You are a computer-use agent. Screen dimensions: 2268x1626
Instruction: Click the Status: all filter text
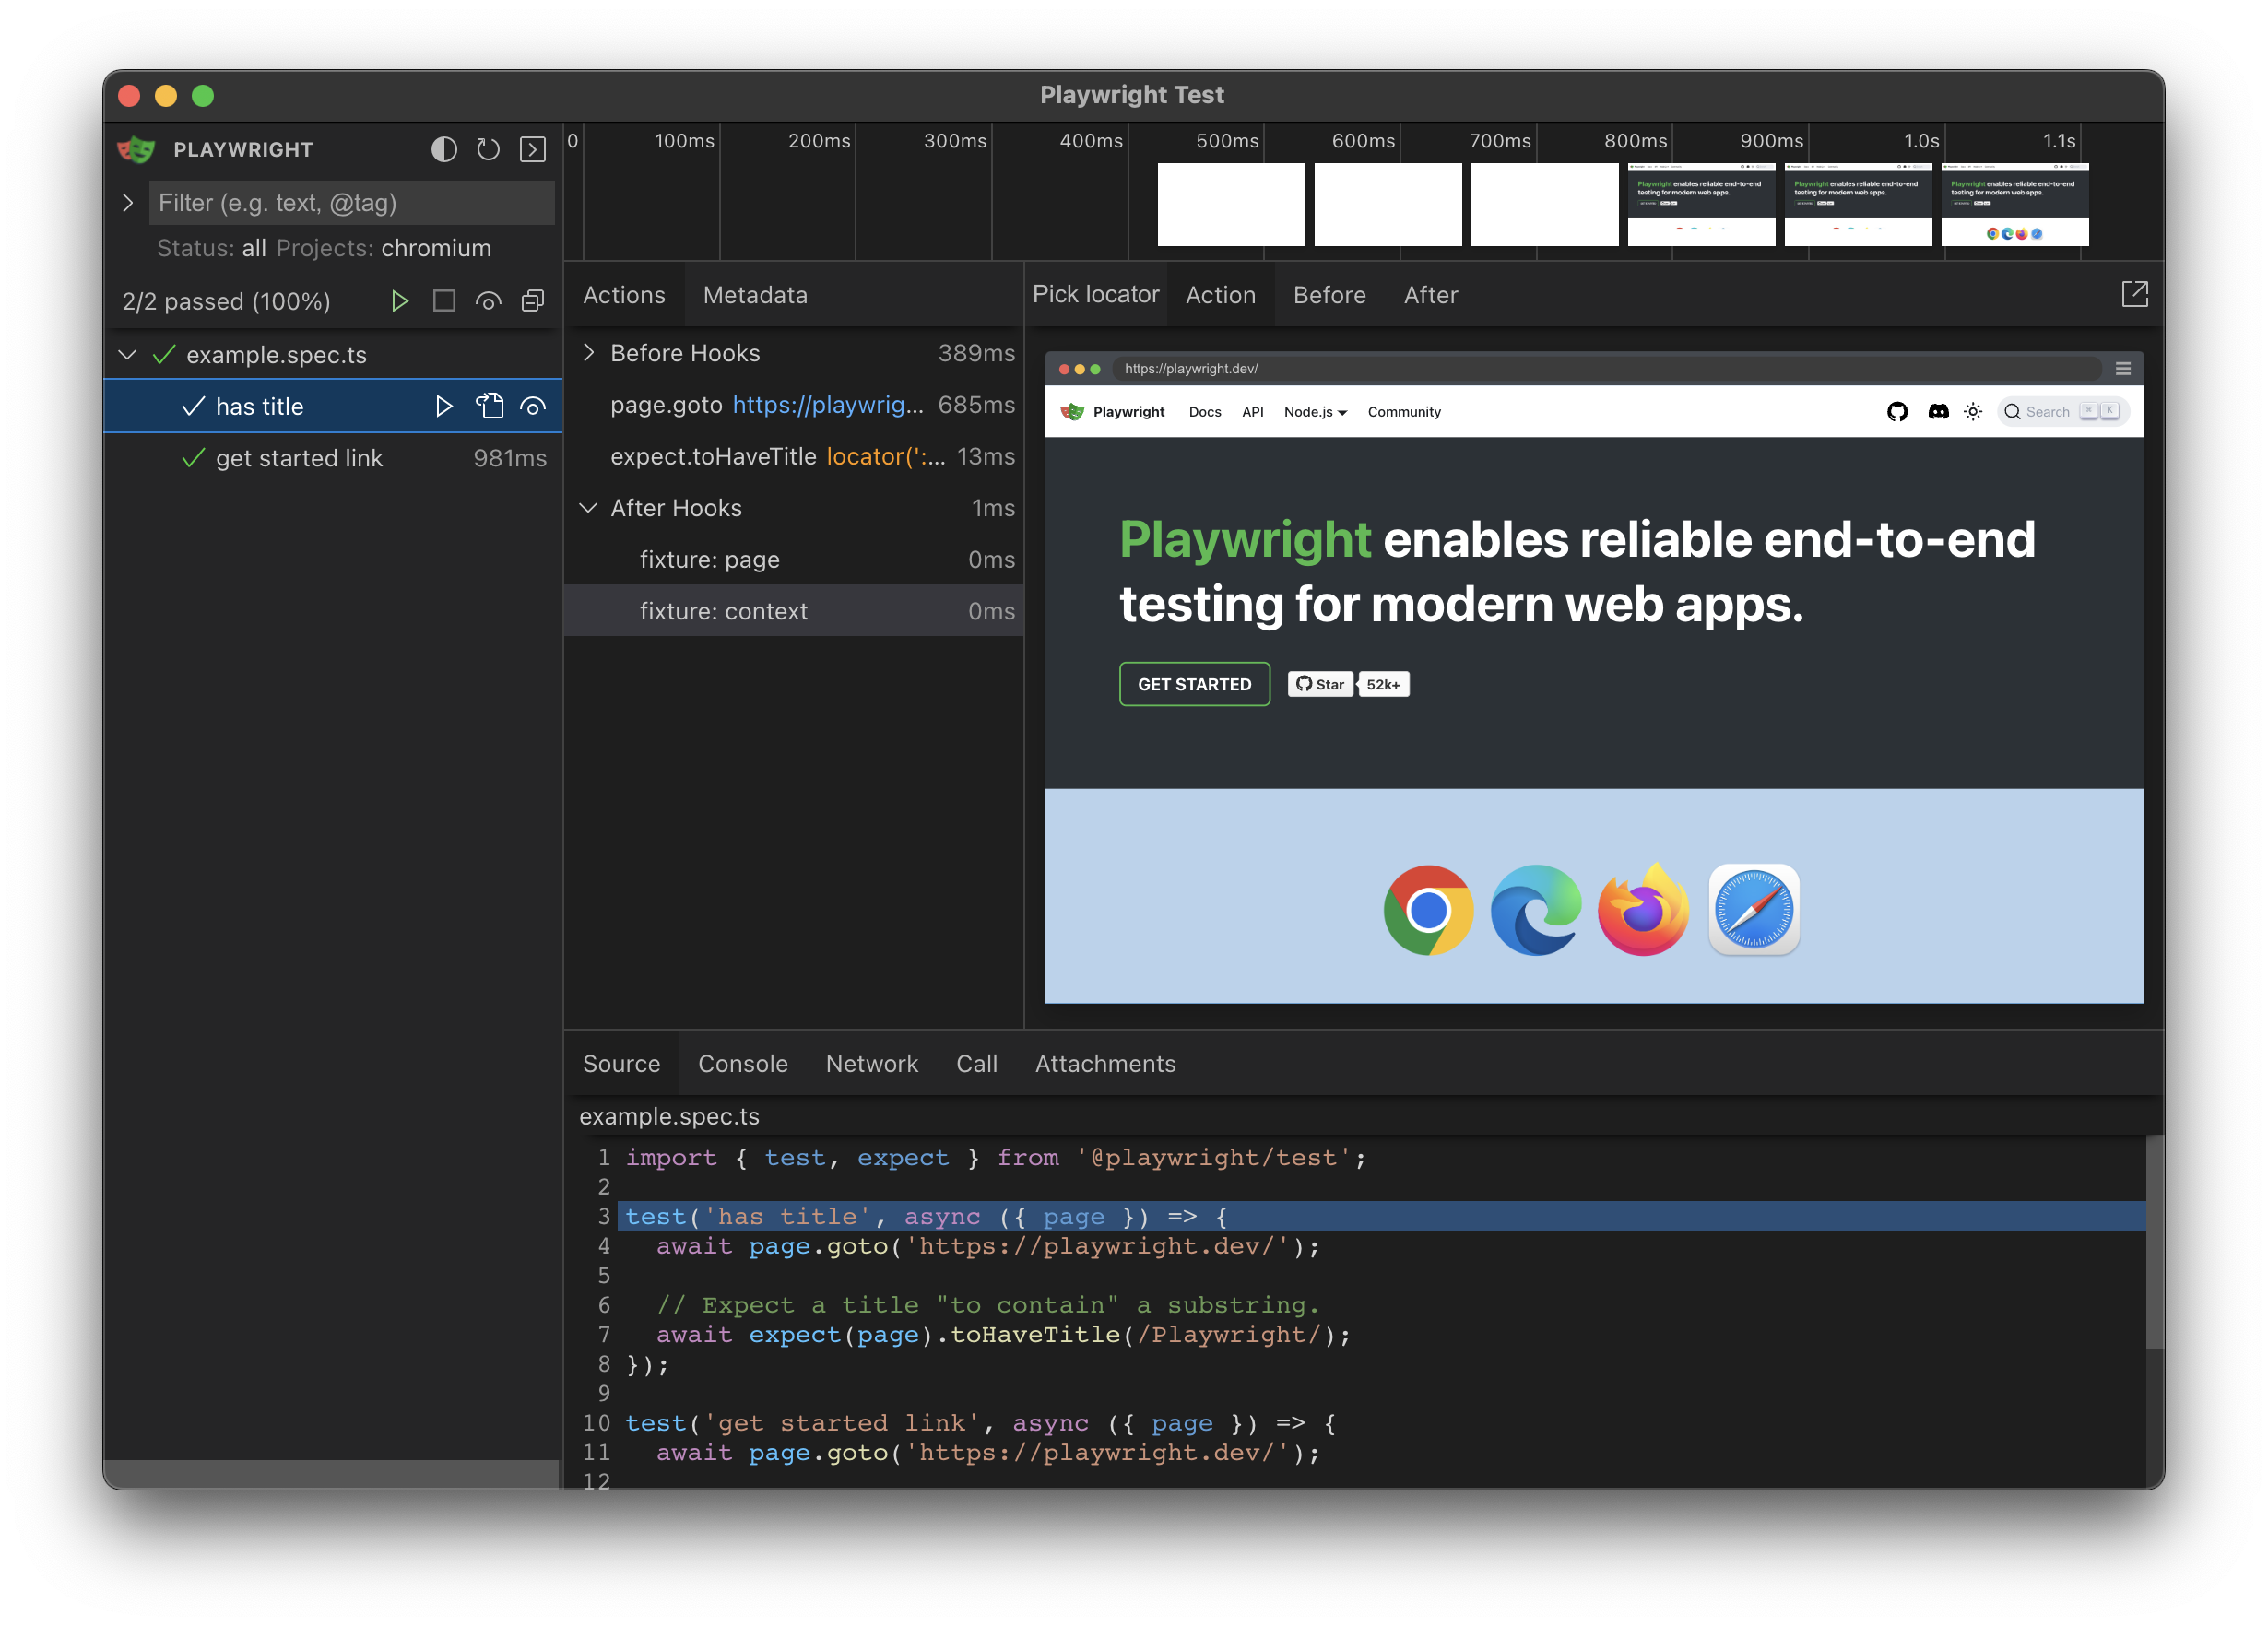pos(211,248)
